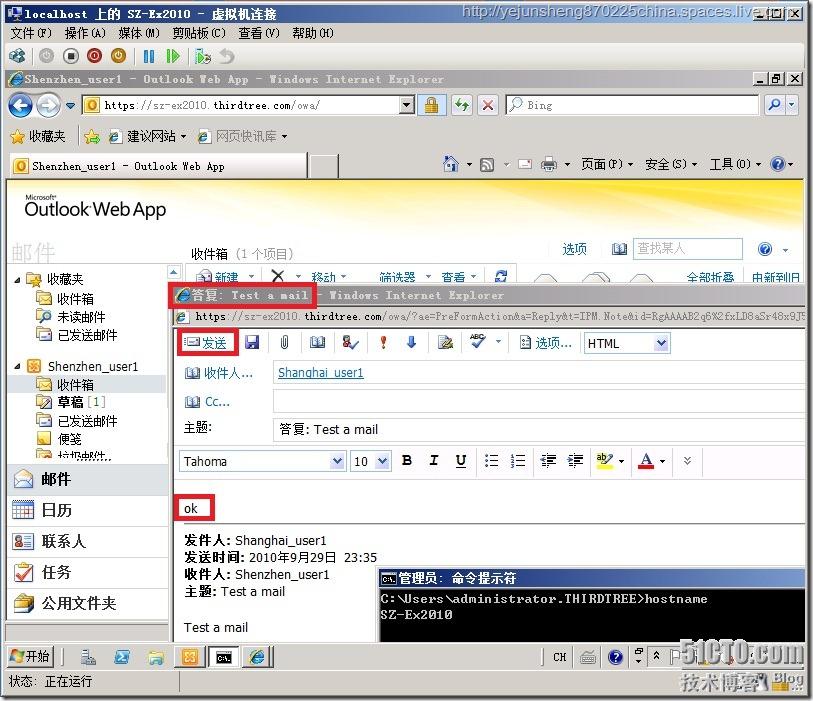Open View (查看) menu in VM window
The image size is (813, 701).
(x=259, y=33)
